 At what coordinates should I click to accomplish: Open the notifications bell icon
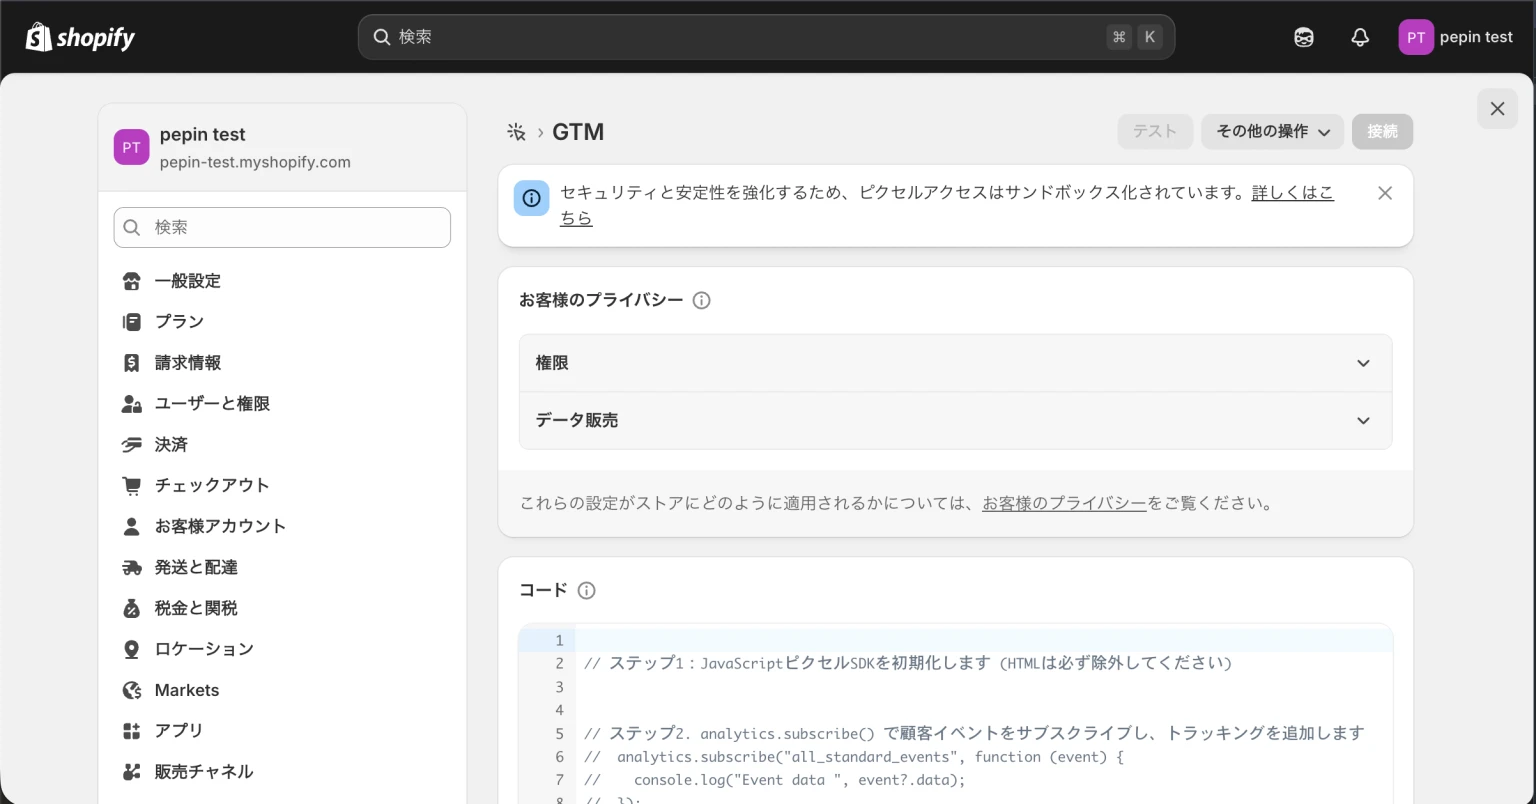tap(1360, 38)
